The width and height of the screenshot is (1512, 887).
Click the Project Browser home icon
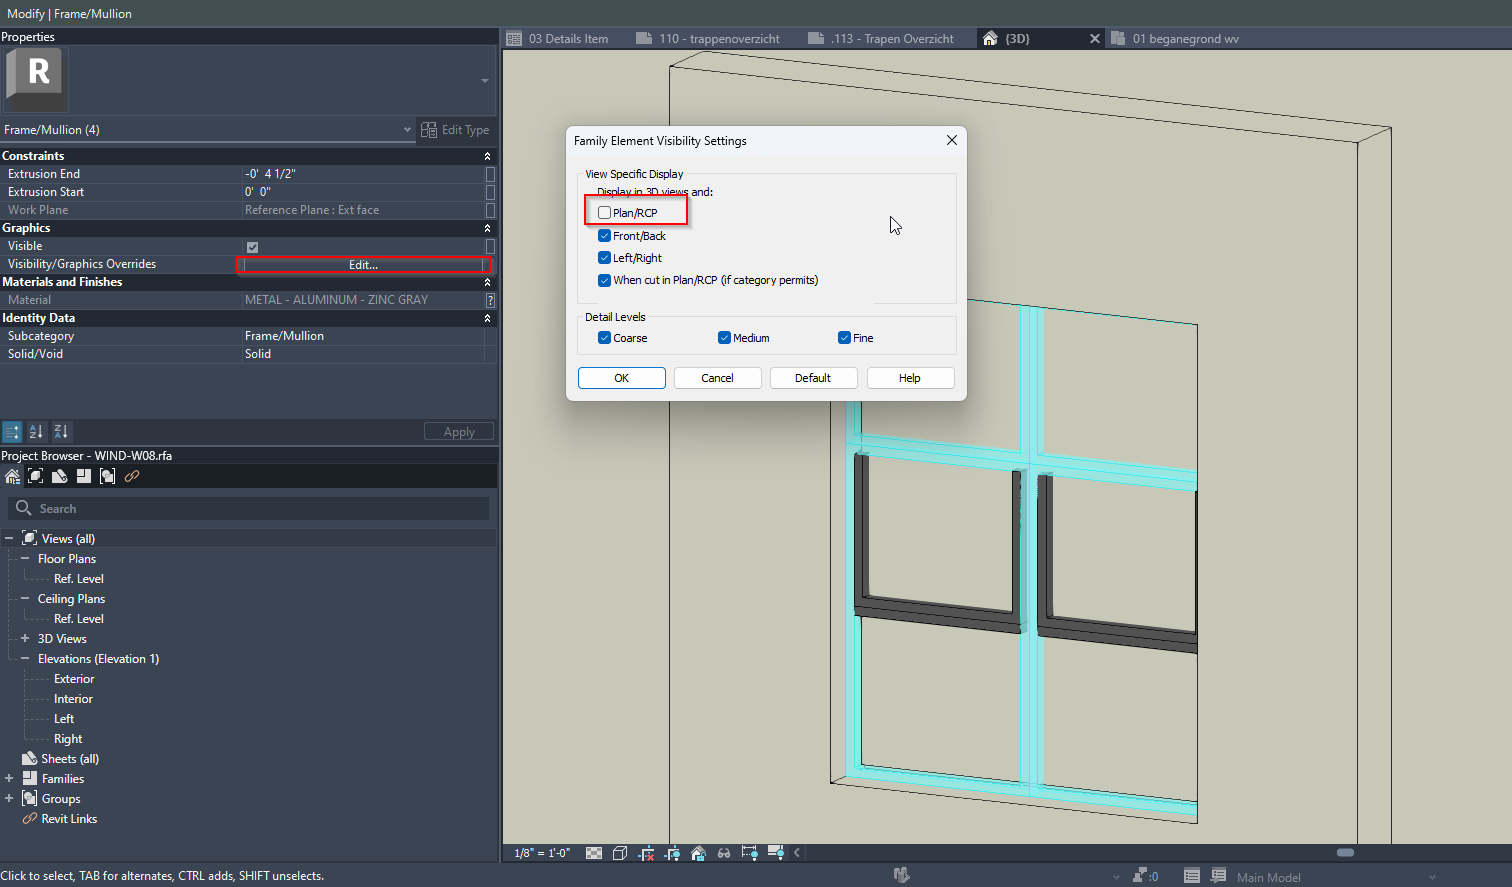(12, 476)
